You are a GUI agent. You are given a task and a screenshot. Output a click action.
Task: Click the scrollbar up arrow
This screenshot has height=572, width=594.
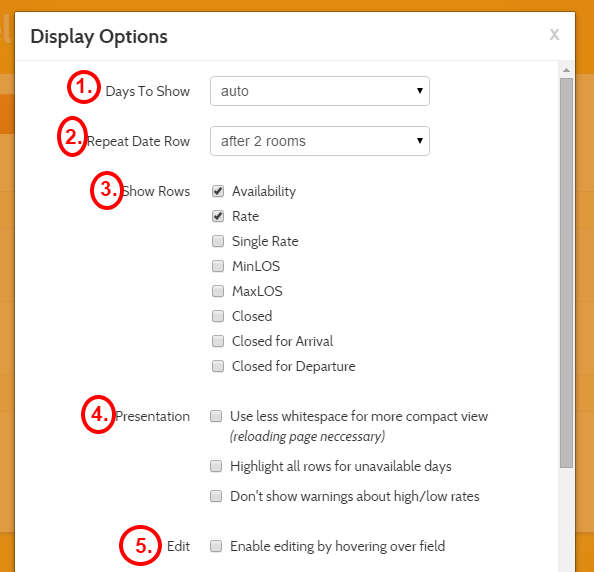tap(566, 70)
